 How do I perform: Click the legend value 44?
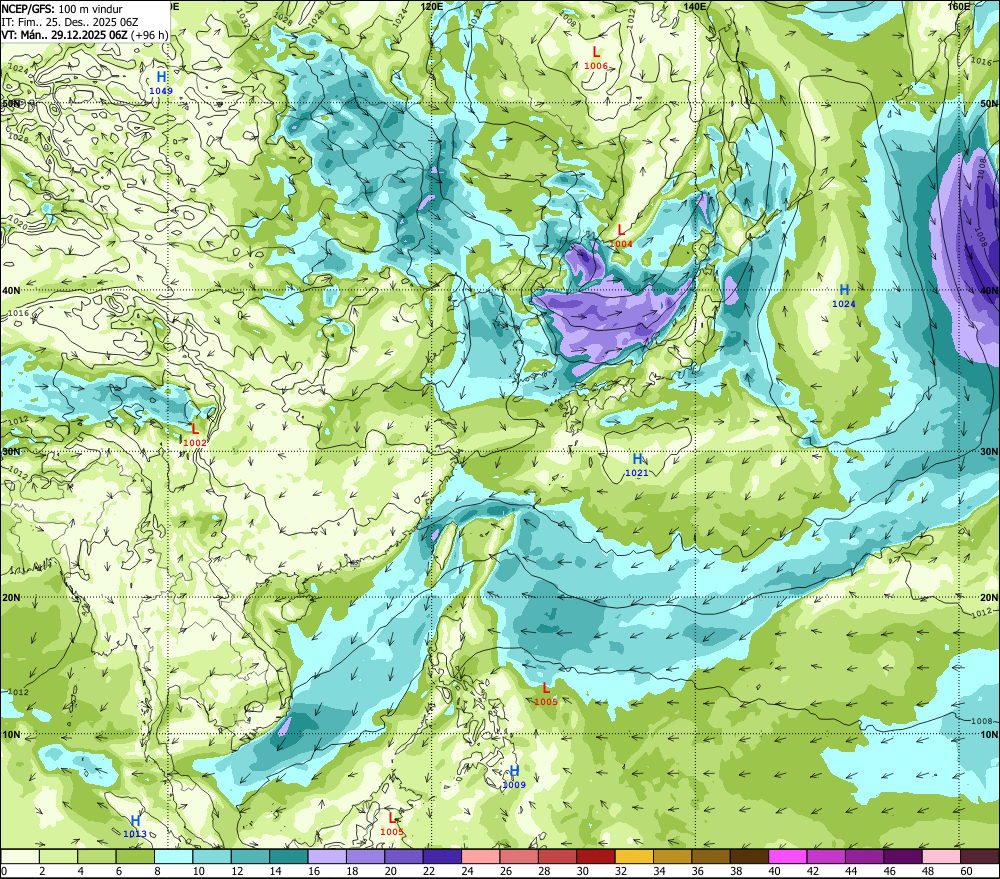851,871
